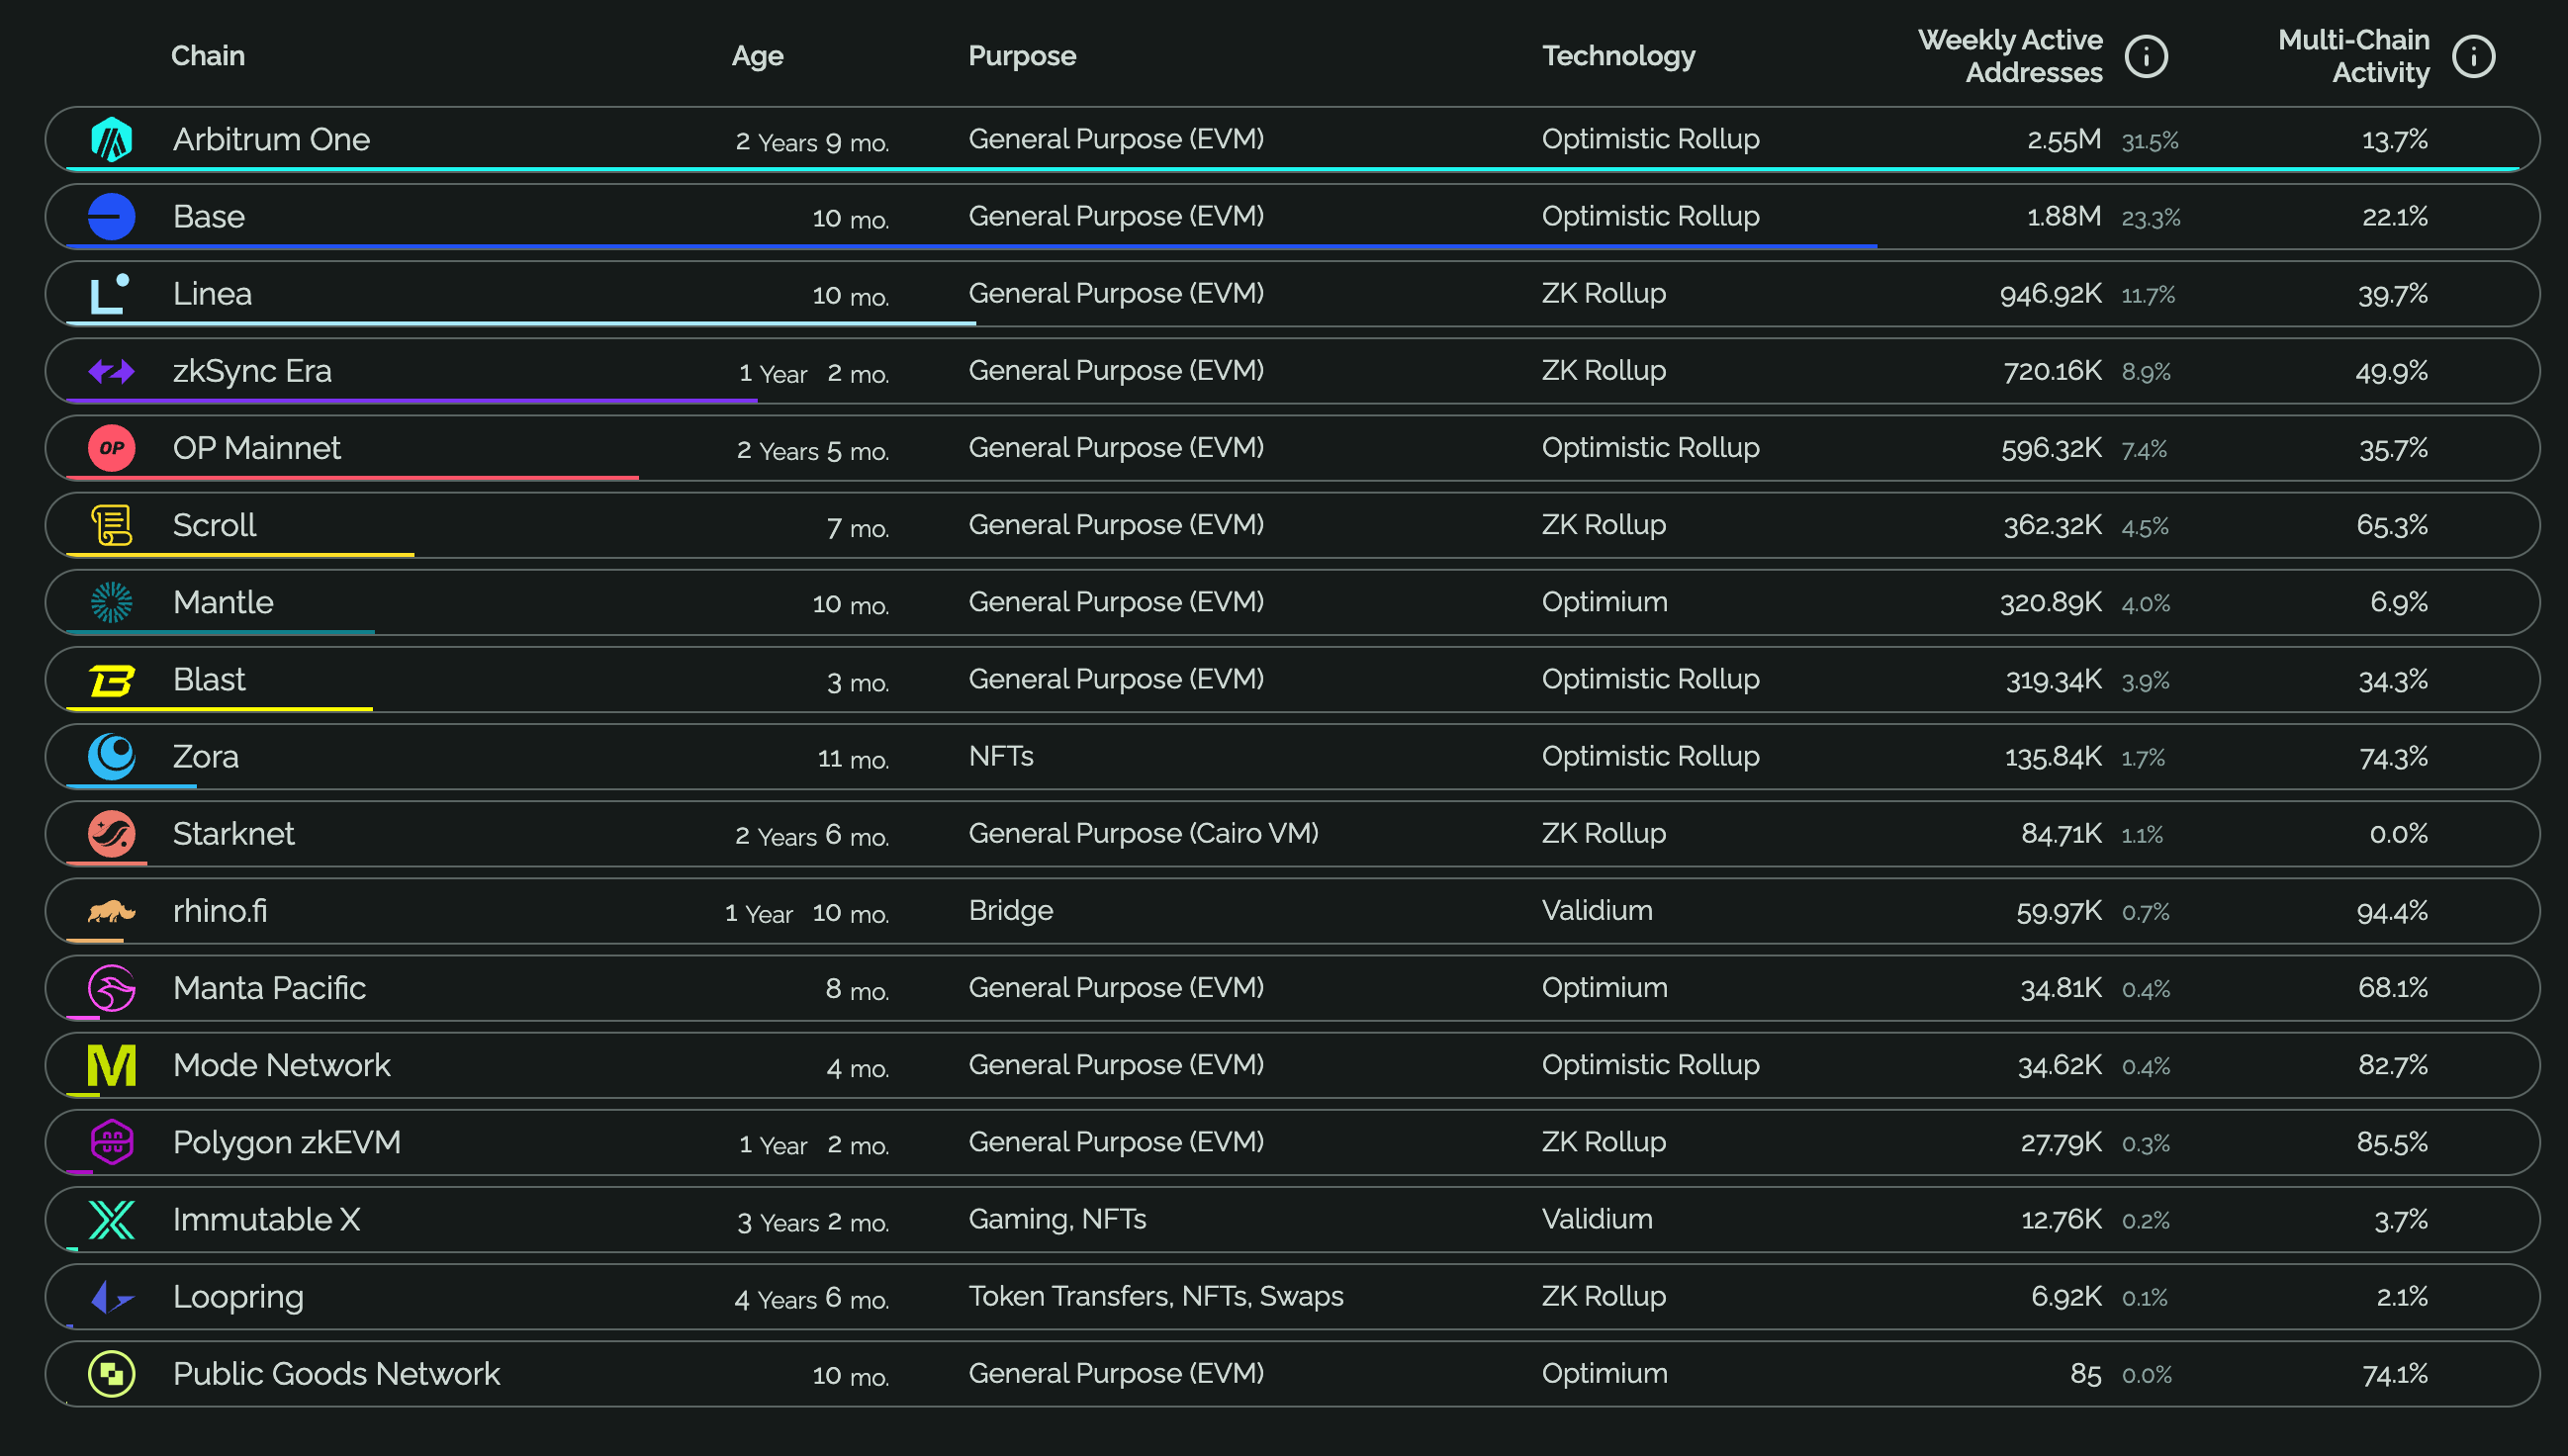
Task: Click the NFTs purpose in Zora row
Action: 1001,756
